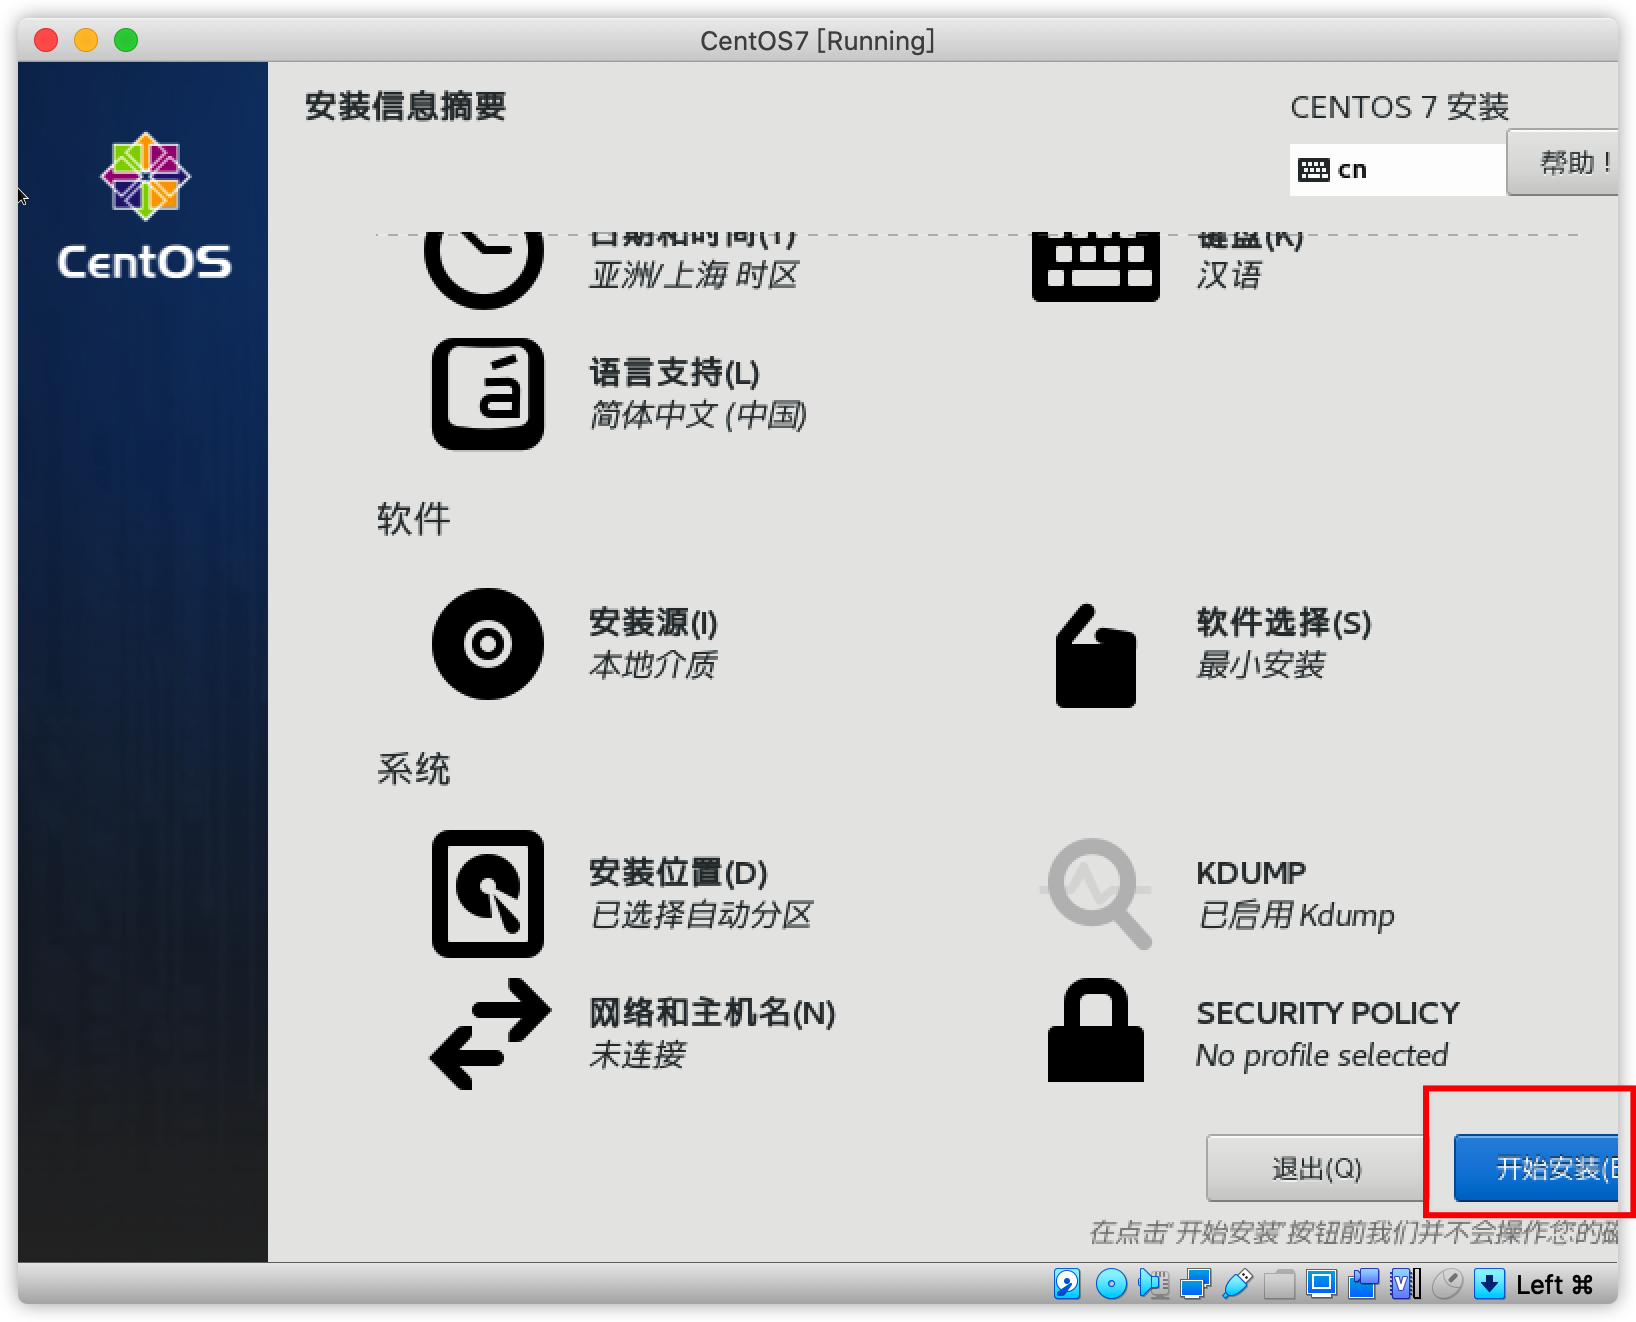Image resolution: width=1636 pixels, height=1322 pixels.
Task: Click the No profile selected status text
Action: pos(1322,1055)
